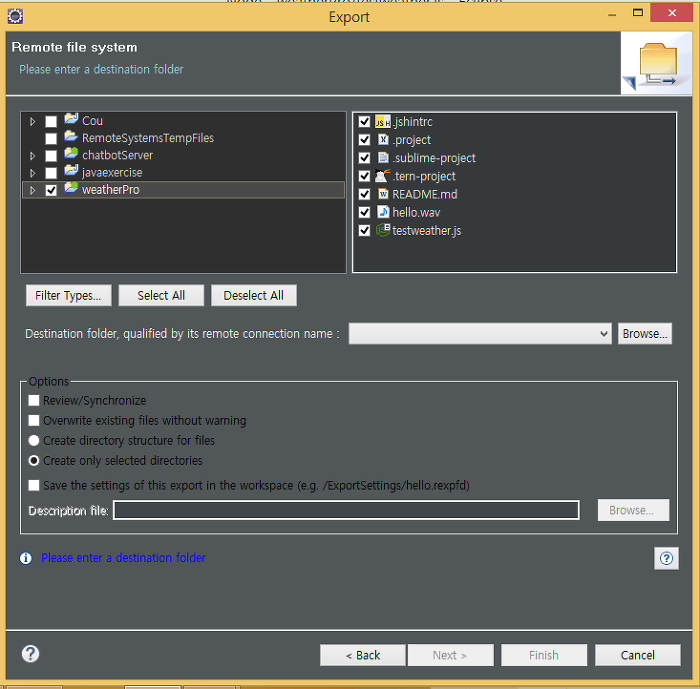Click the info icon beside destination folder message

pos(25,558)
